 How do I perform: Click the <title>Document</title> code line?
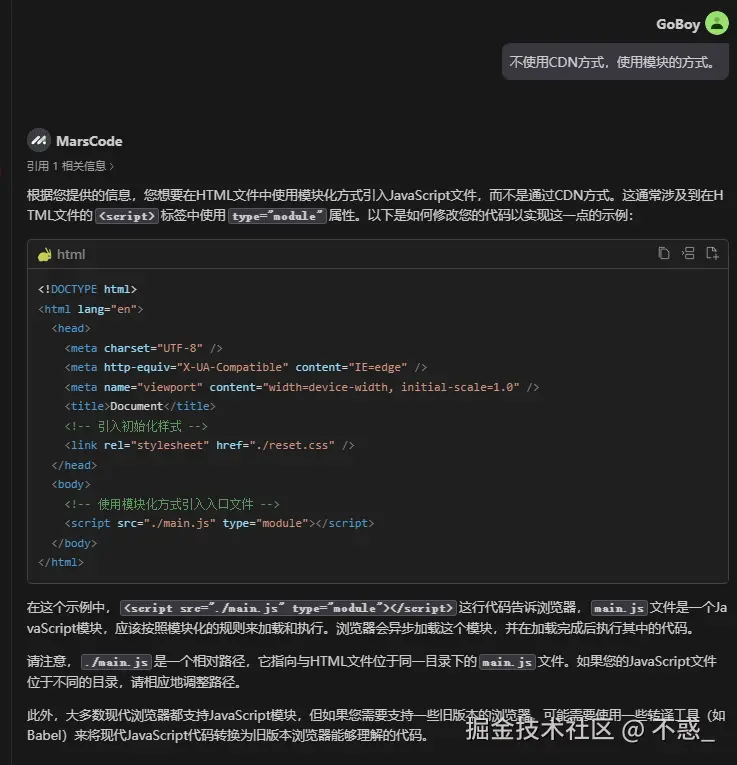pos(140,406)
